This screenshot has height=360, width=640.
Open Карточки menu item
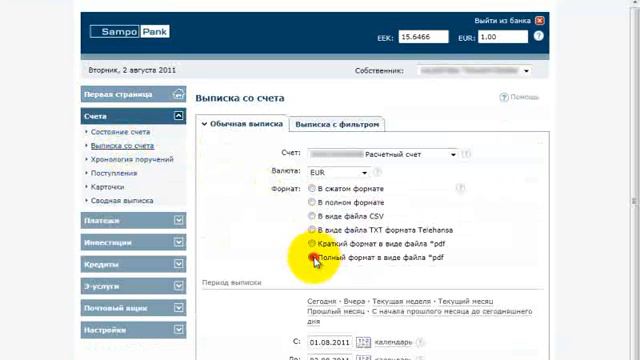pyautogui.click(x=107, y=187)
